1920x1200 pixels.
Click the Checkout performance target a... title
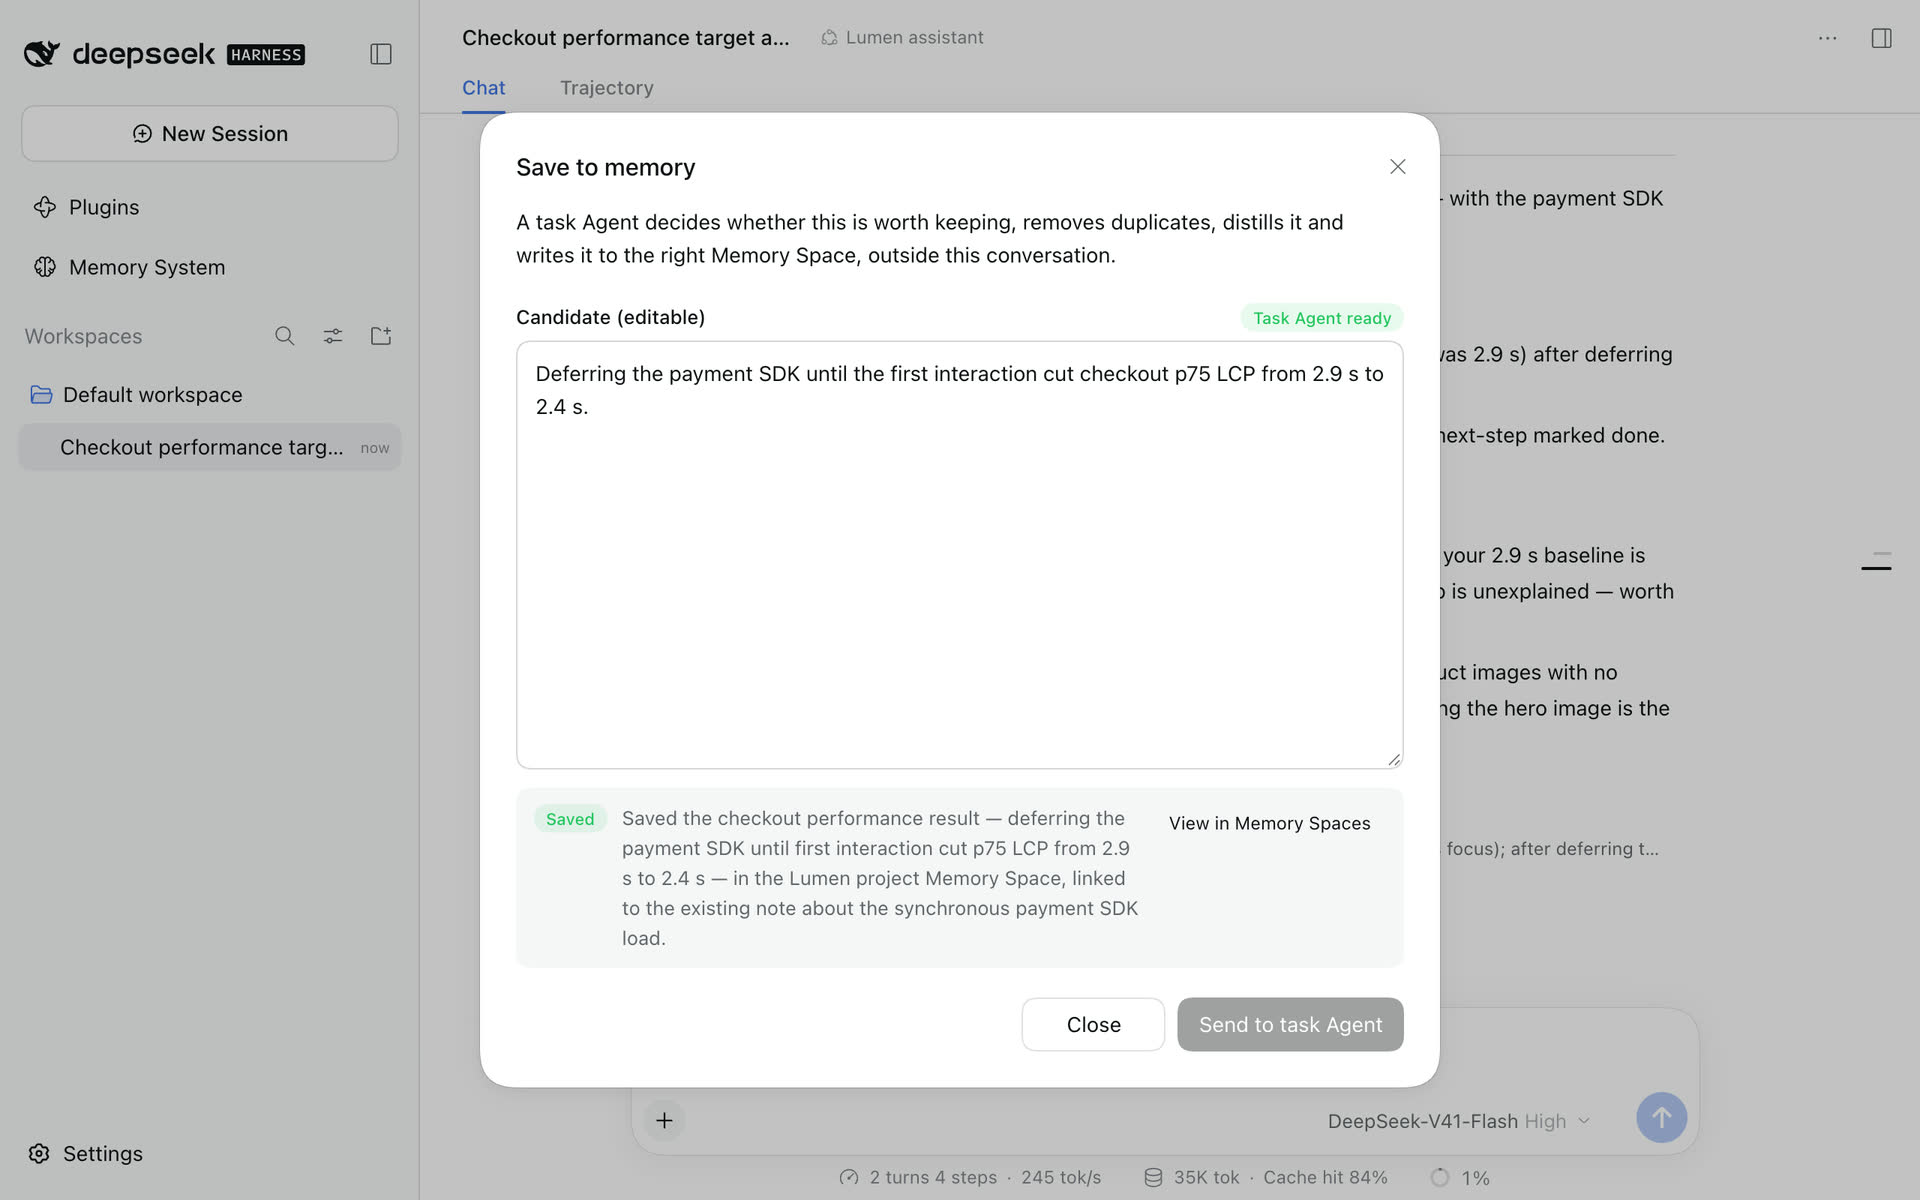tap(626, 38)
